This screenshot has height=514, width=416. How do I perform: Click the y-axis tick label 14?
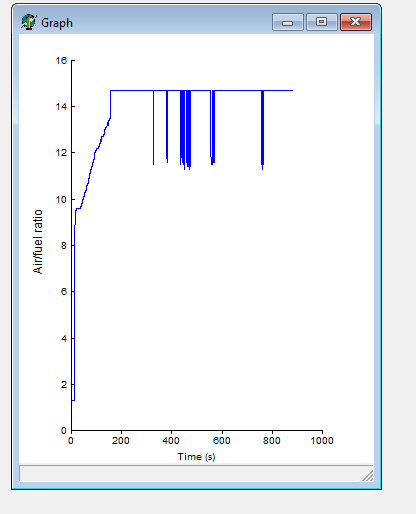tap(61, 107)
